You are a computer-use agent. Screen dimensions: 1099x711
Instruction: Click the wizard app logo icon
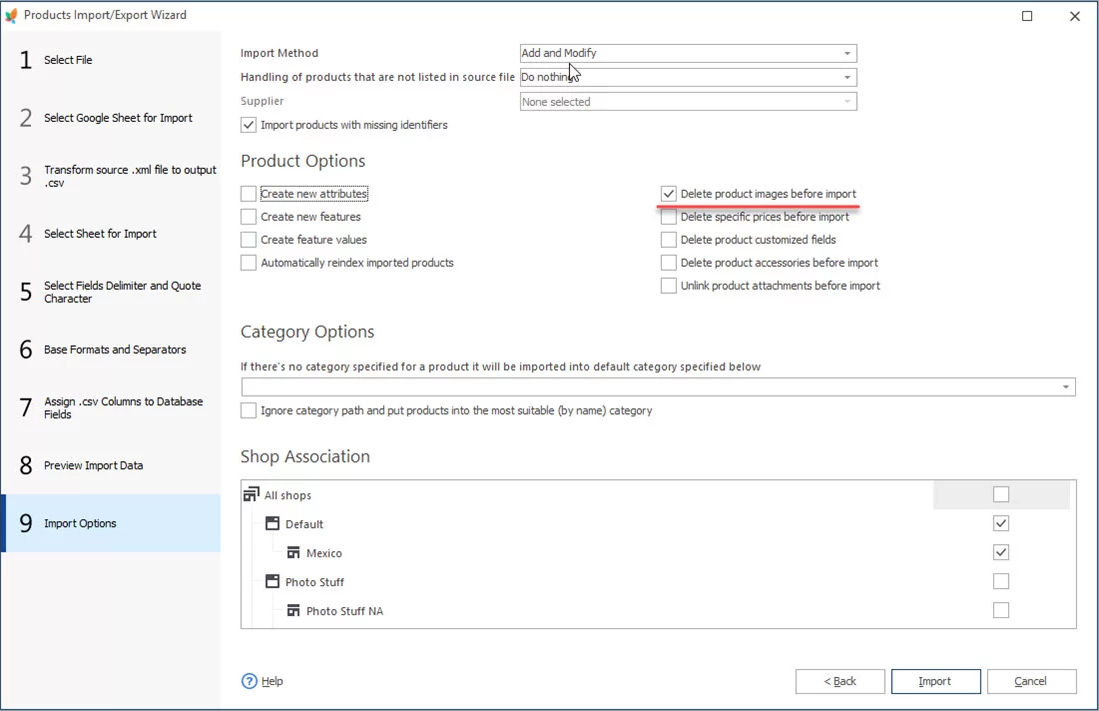(11, 16)
